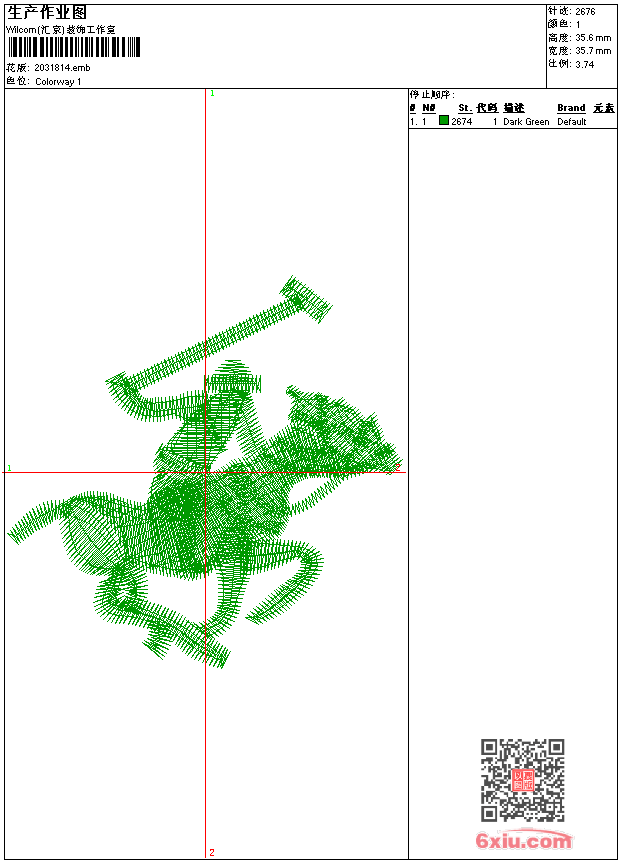Click the '元素' column header
The width and height of the screenshot is (620, 860).
(x=604, y=108)
